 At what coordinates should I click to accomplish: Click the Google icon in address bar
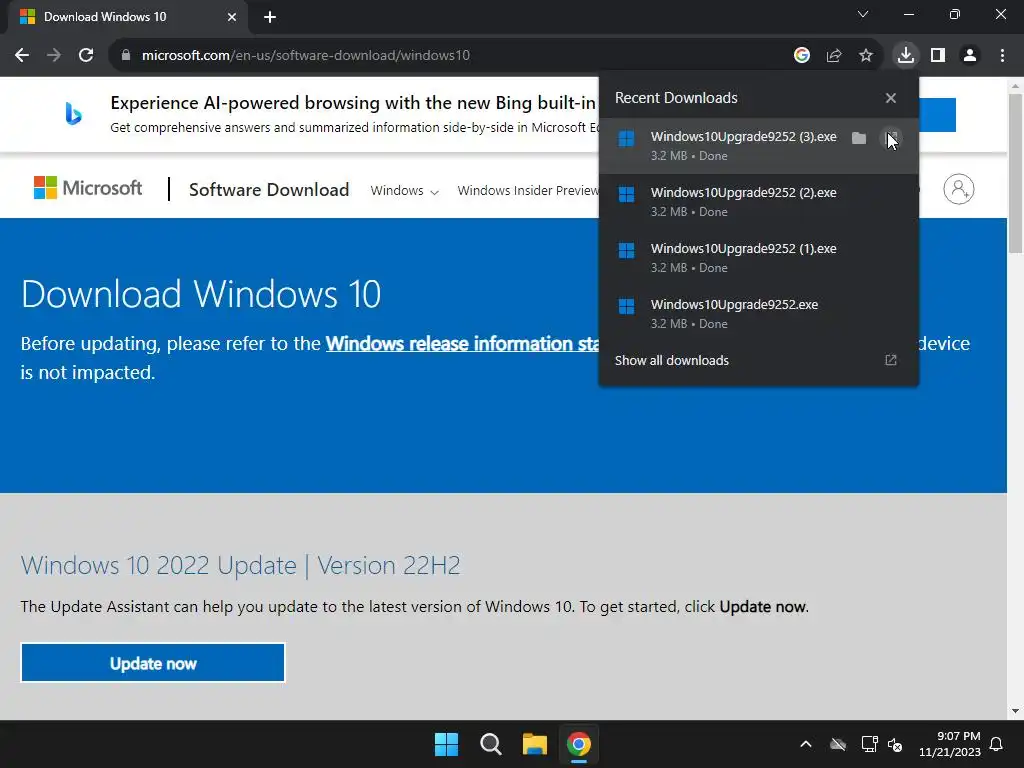pyautogui.click(x=802, y=56)
